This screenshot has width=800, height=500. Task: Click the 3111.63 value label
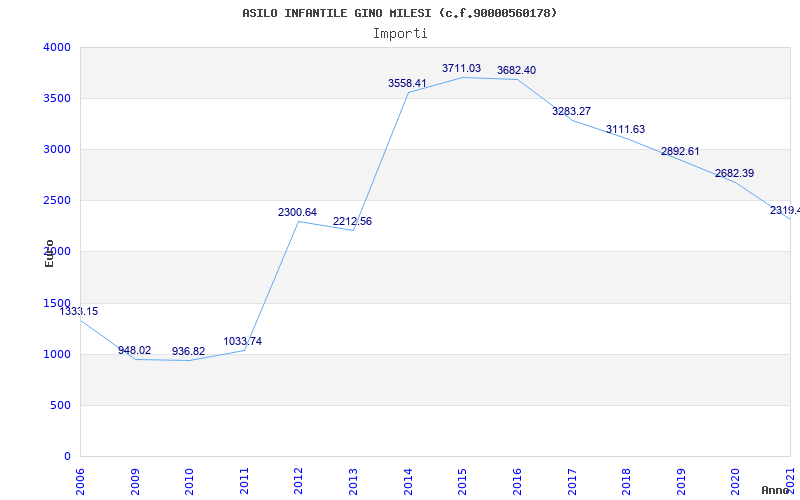(625, 130)
